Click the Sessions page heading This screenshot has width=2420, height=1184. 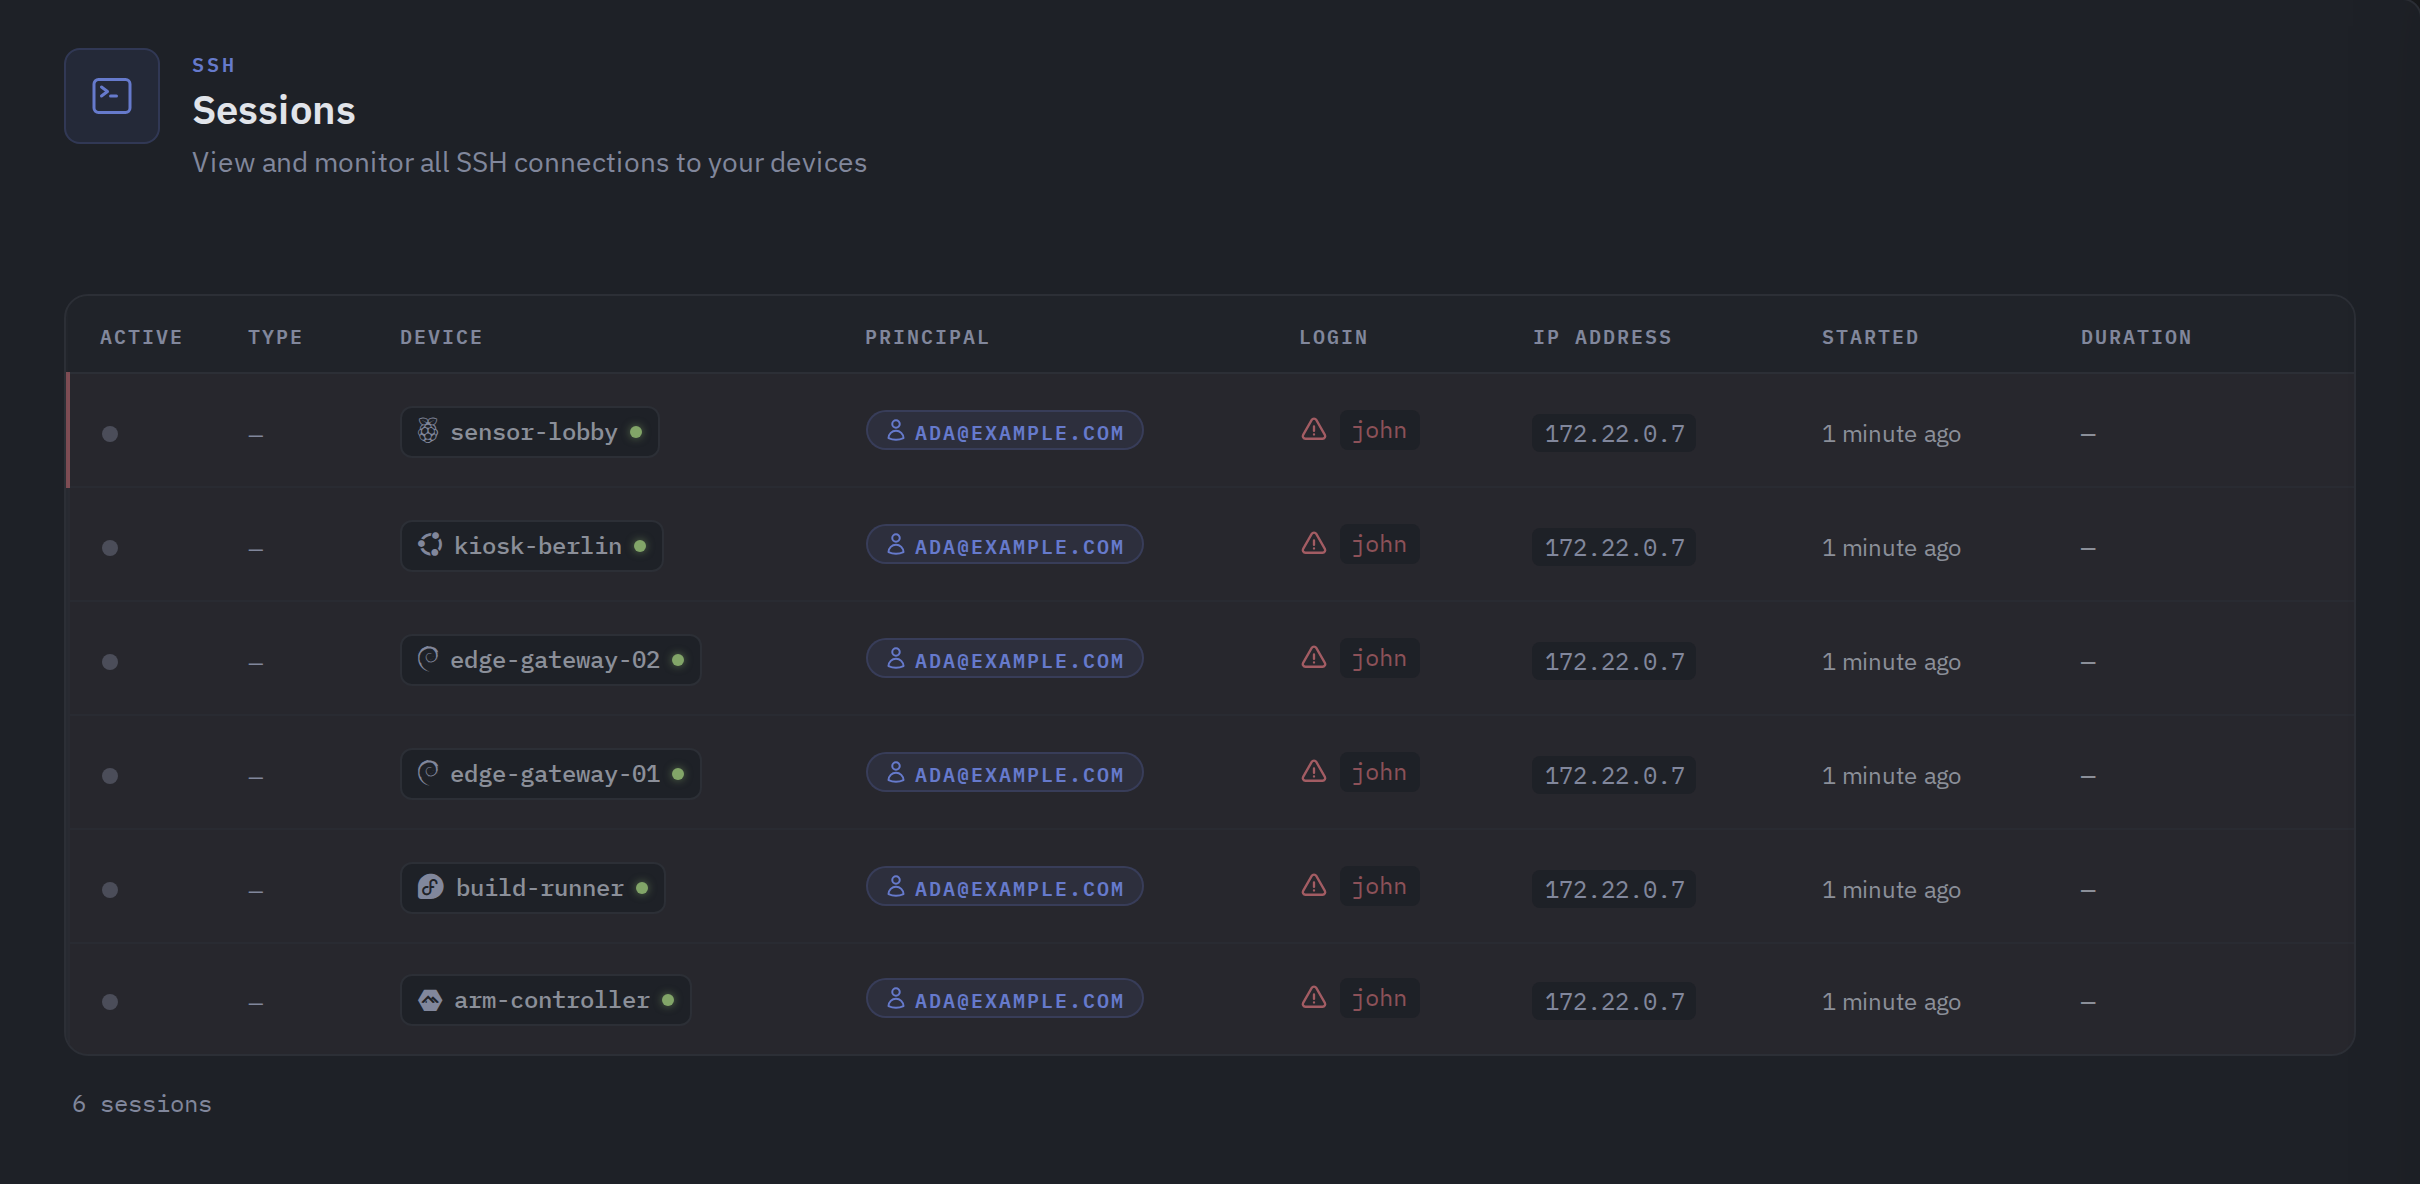[x=274, y=110]
